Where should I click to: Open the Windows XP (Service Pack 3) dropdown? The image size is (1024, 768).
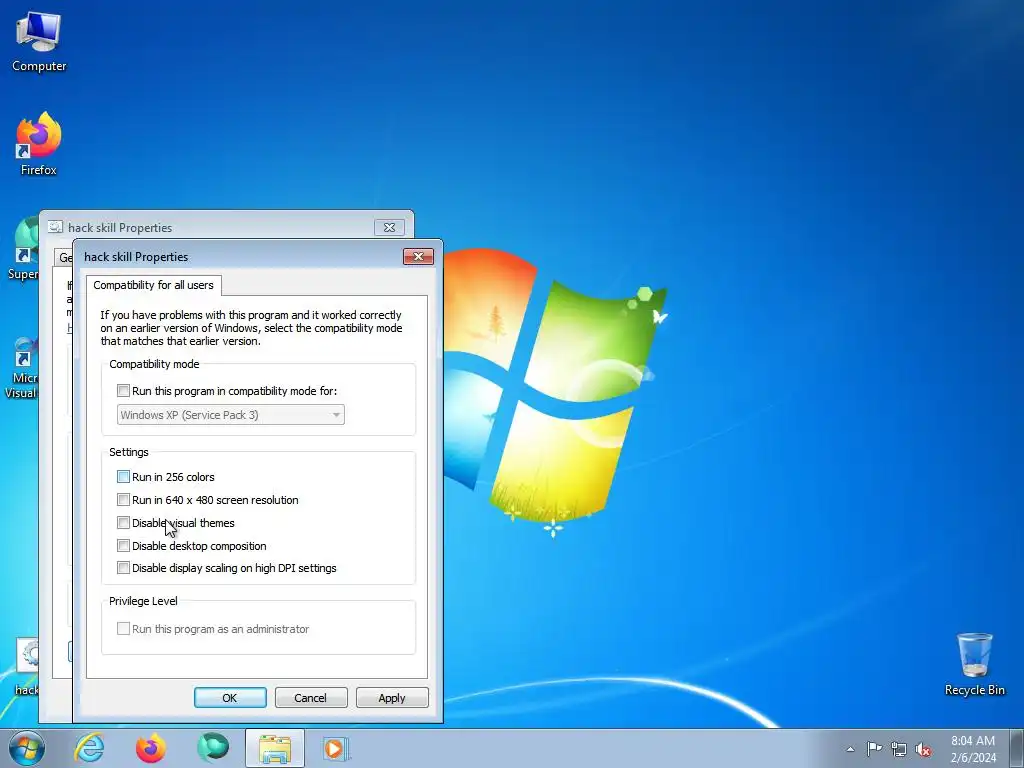pyautogui.click(x=231, y=415)
